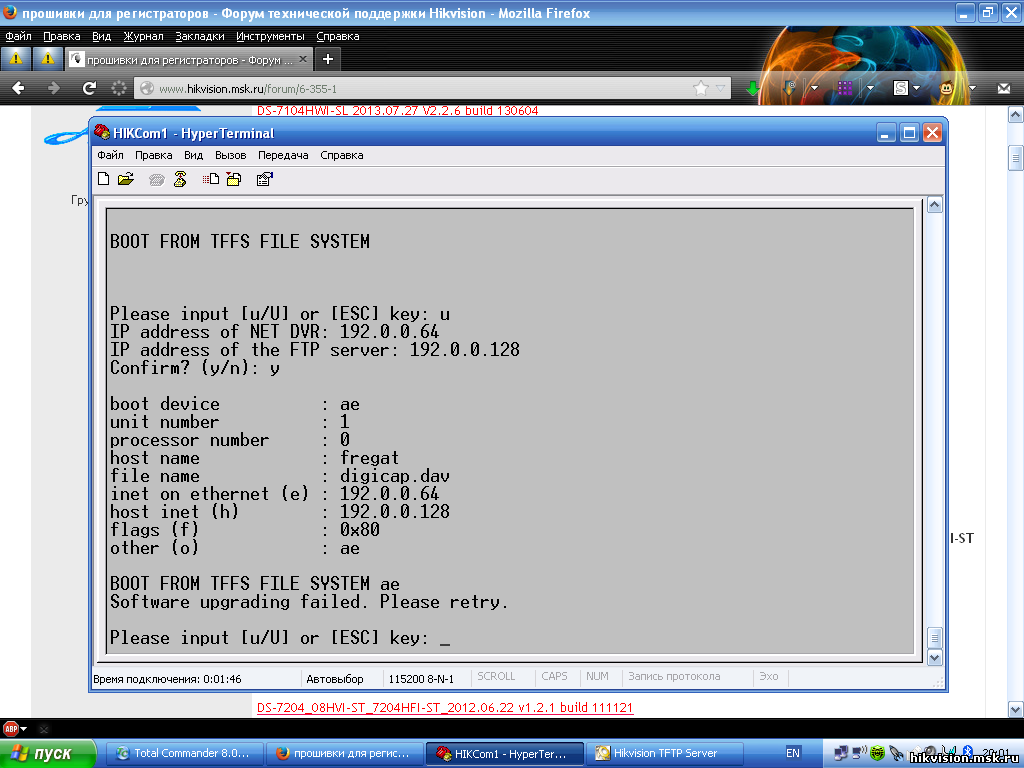The width and height of the screenshot is (1024, 768).
Task: Click the Windows пуск Start button
Action: click(x=48, y=754)
